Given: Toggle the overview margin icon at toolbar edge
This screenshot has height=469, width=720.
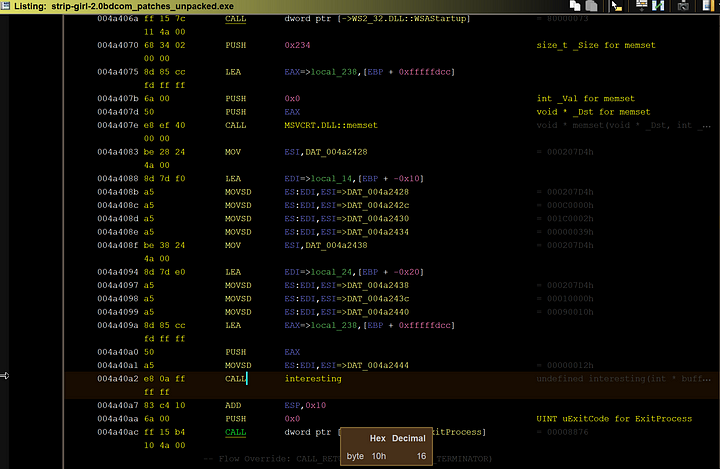Looking at the screenshot, I should click(x=708, y=6).
